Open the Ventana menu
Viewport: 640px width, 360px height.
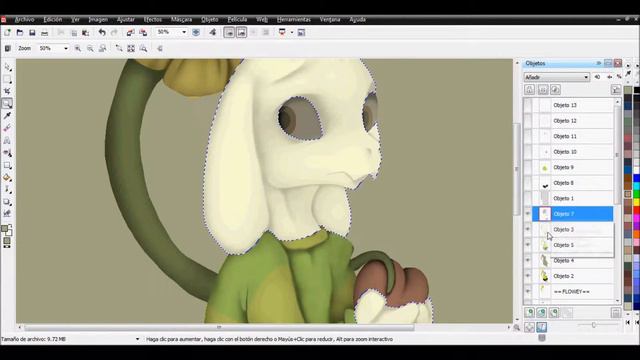[330, 20]
